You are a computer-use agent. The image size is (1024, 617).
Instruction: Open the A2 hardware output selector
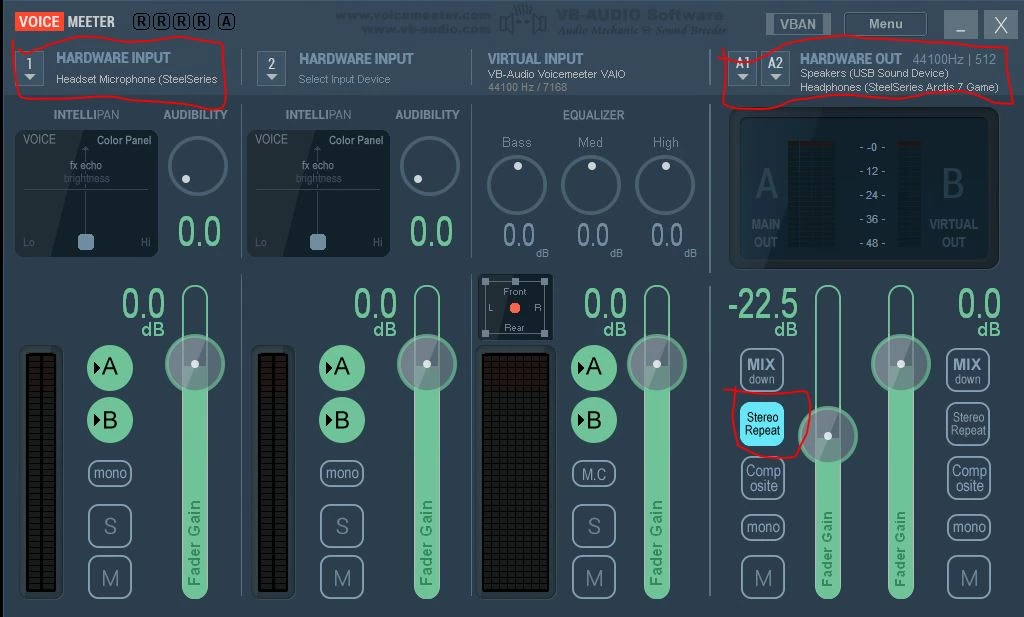(775, 68)
